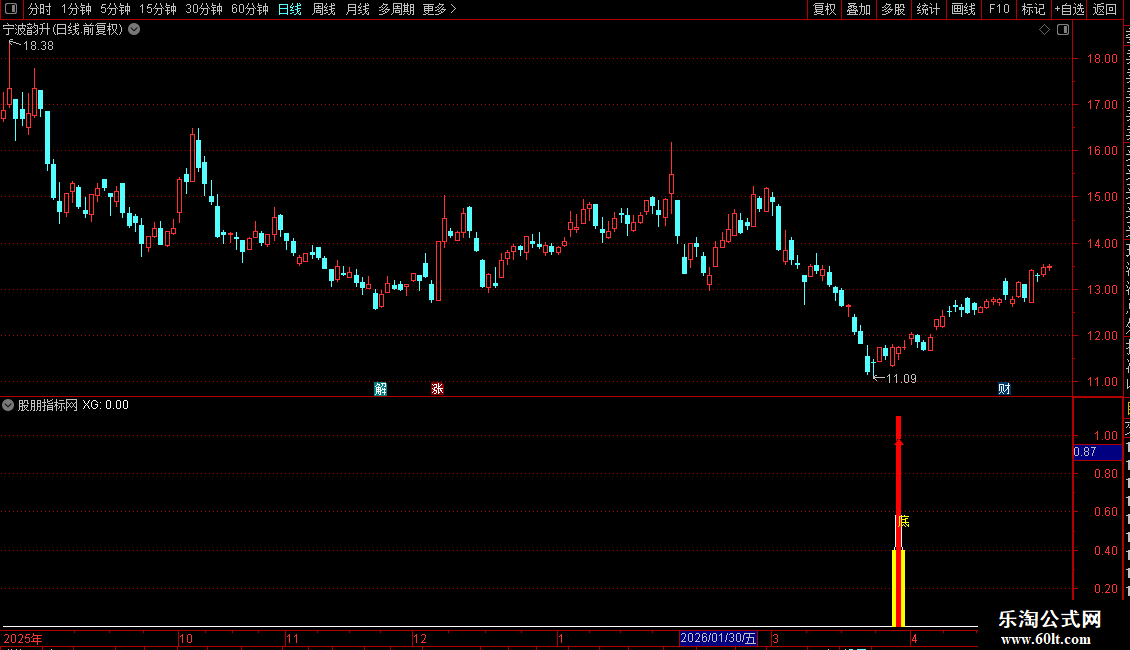Click the 12 month axis label
Screen dimensions: 1130x650
pyautogui.click(x=420, y=638)
